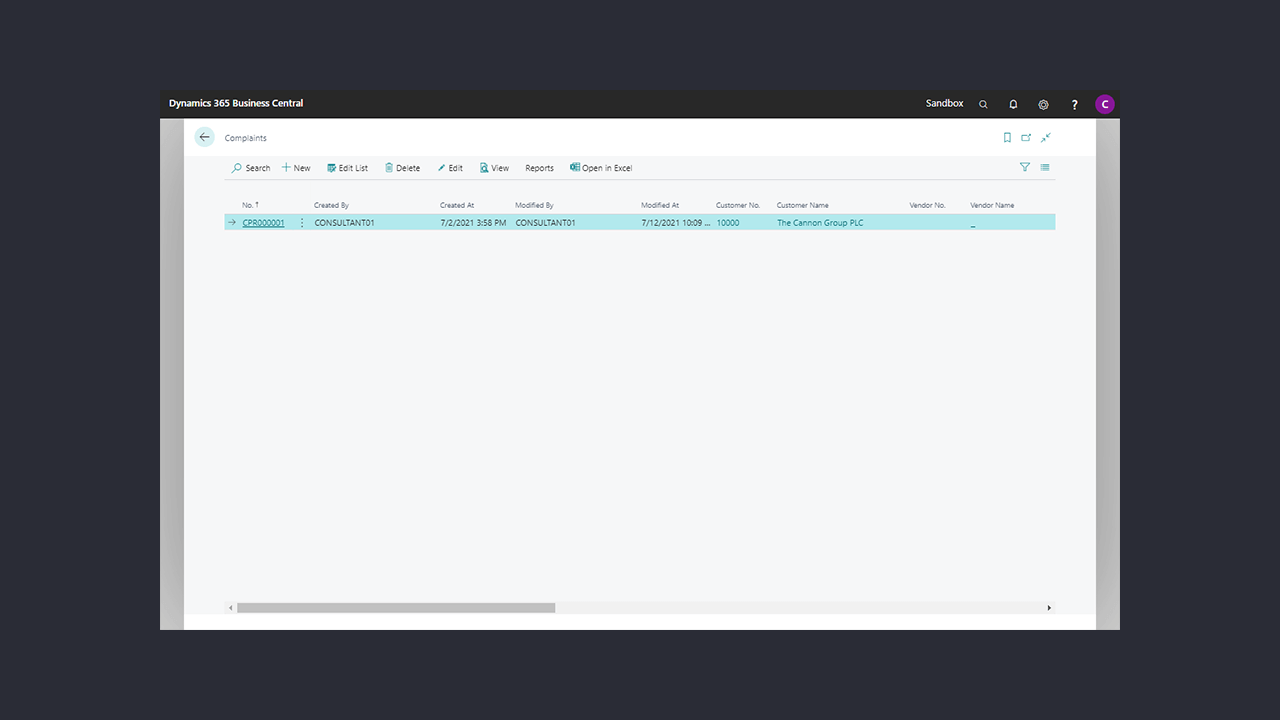The image size is (1280, 720).
Task: Click the Modified At column header
Action: point(660,205)
